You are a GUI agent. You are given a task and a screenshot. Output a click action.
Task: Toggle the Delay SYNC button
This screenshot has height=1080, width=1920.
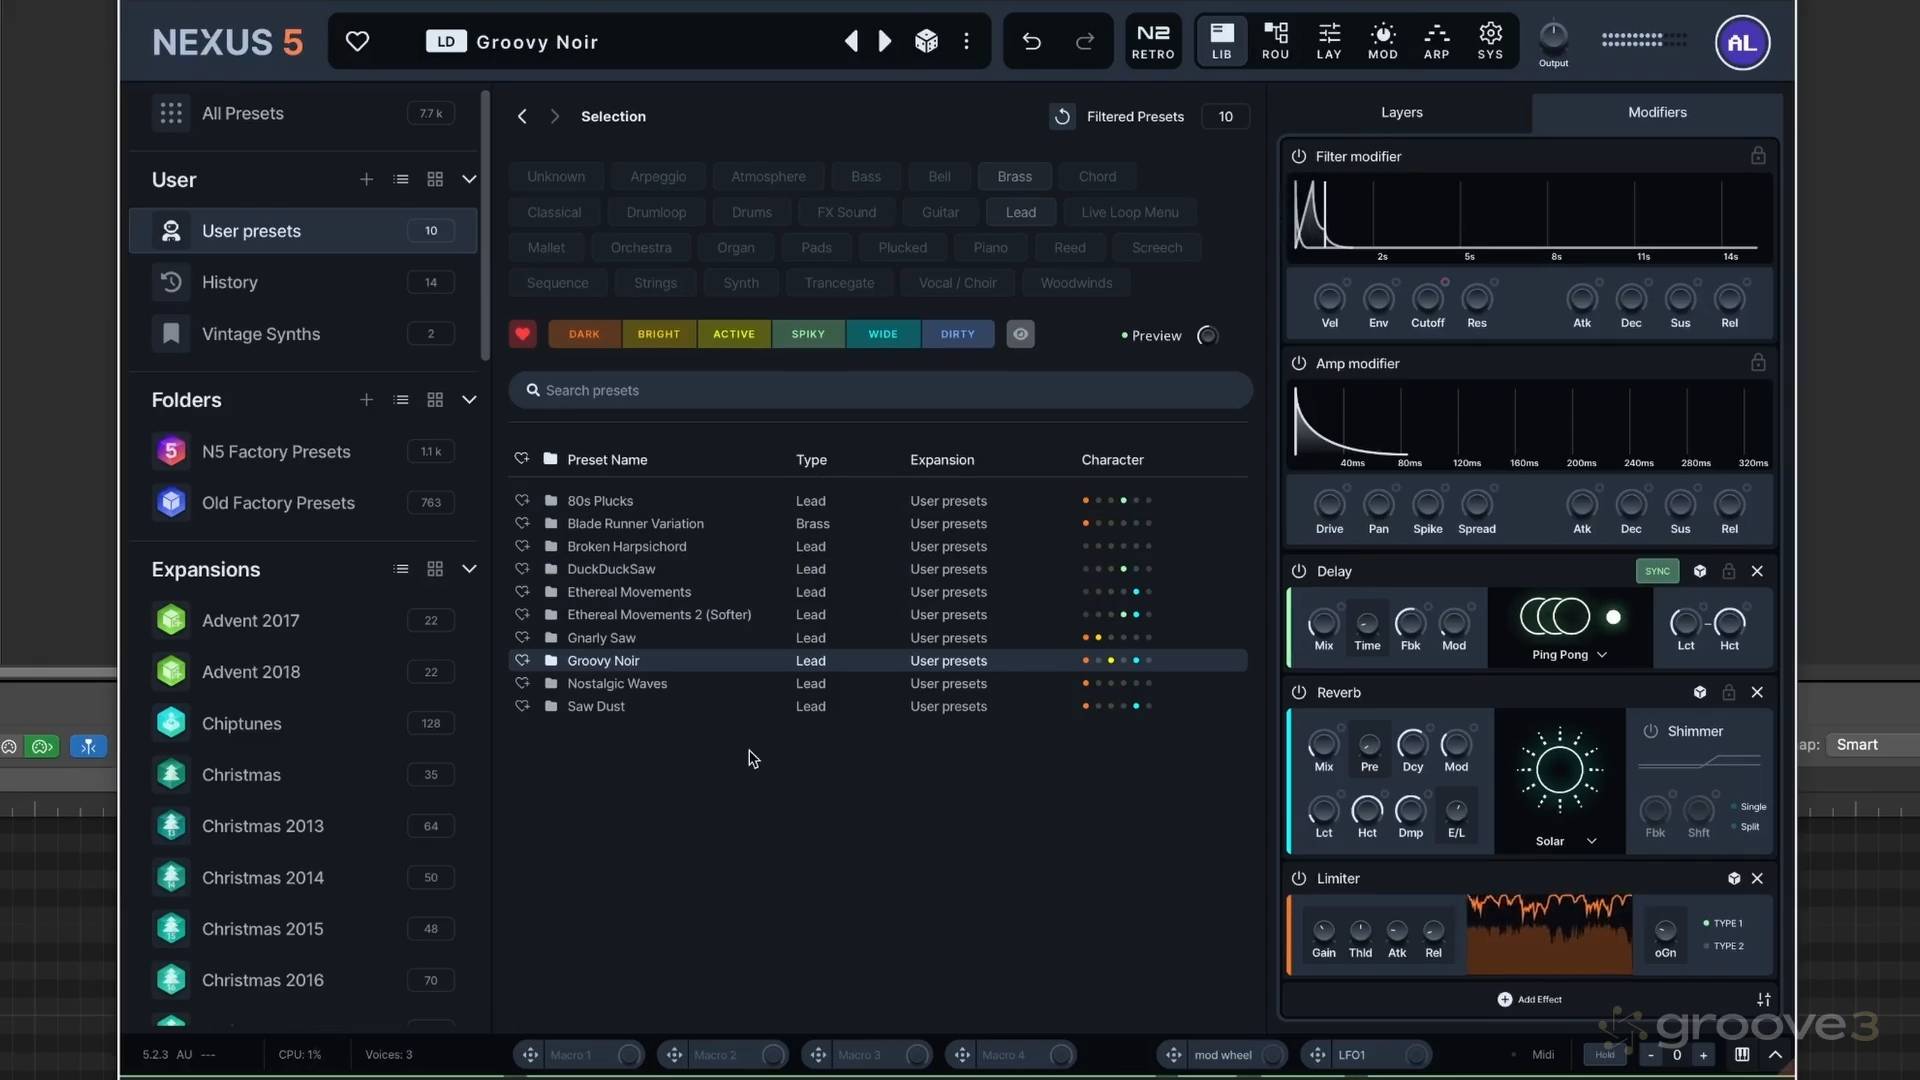pos(1657,571)
